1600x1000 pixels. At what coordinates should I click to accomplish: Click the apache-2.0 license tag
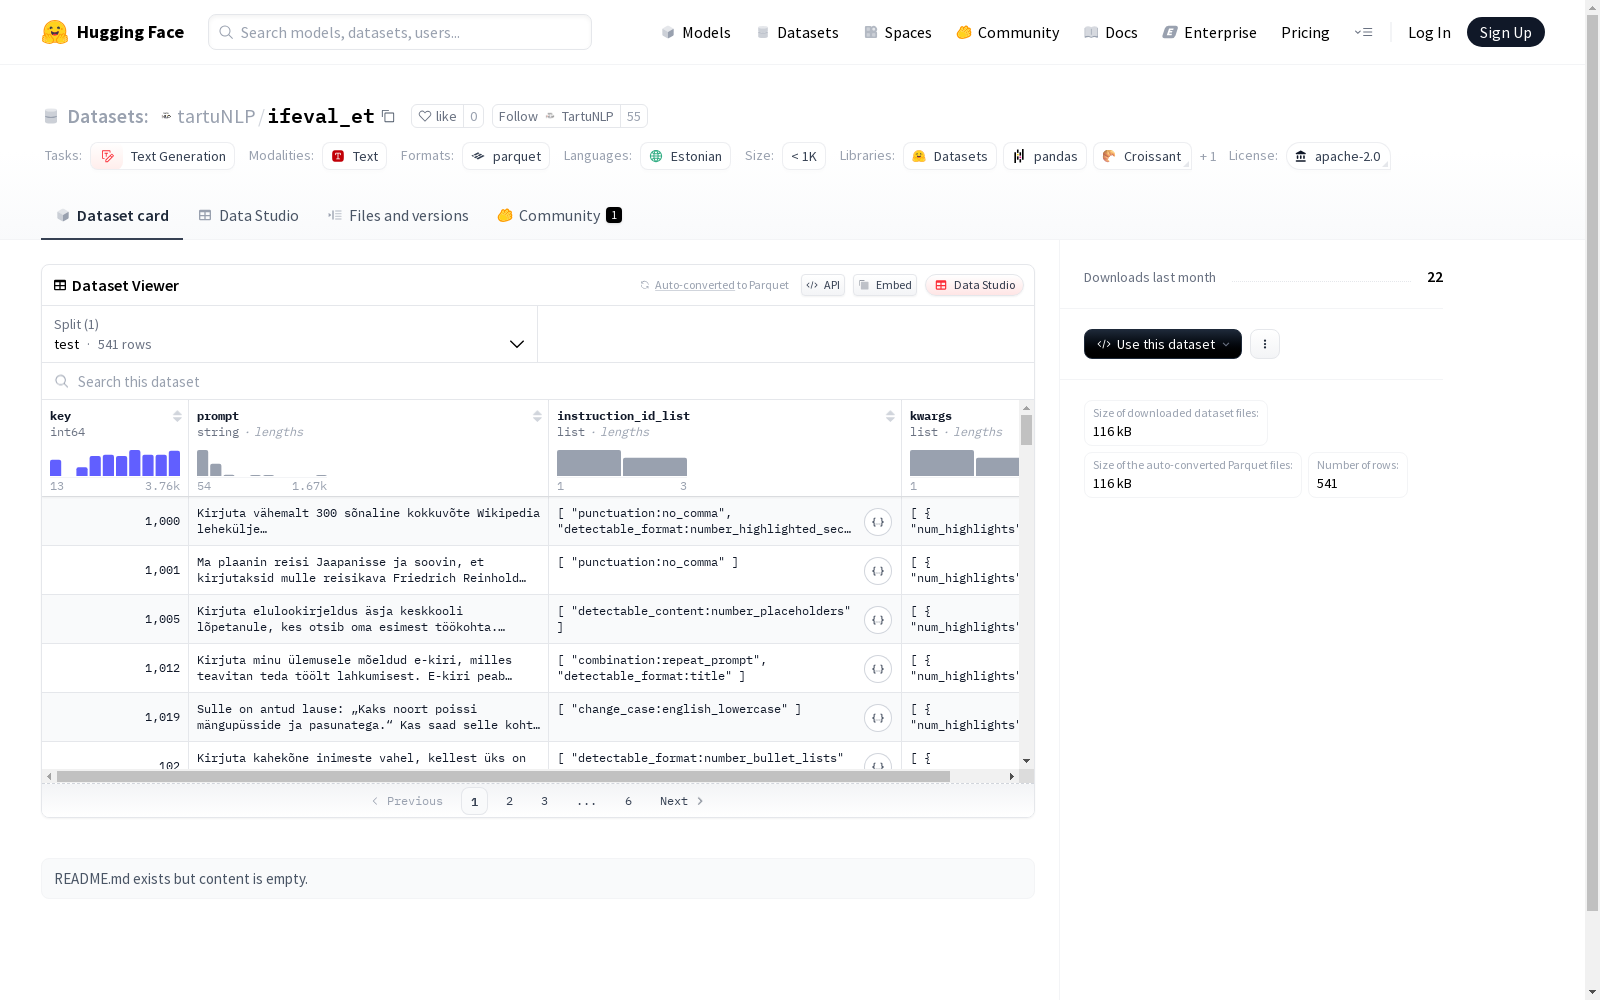tap(1338, 156)
